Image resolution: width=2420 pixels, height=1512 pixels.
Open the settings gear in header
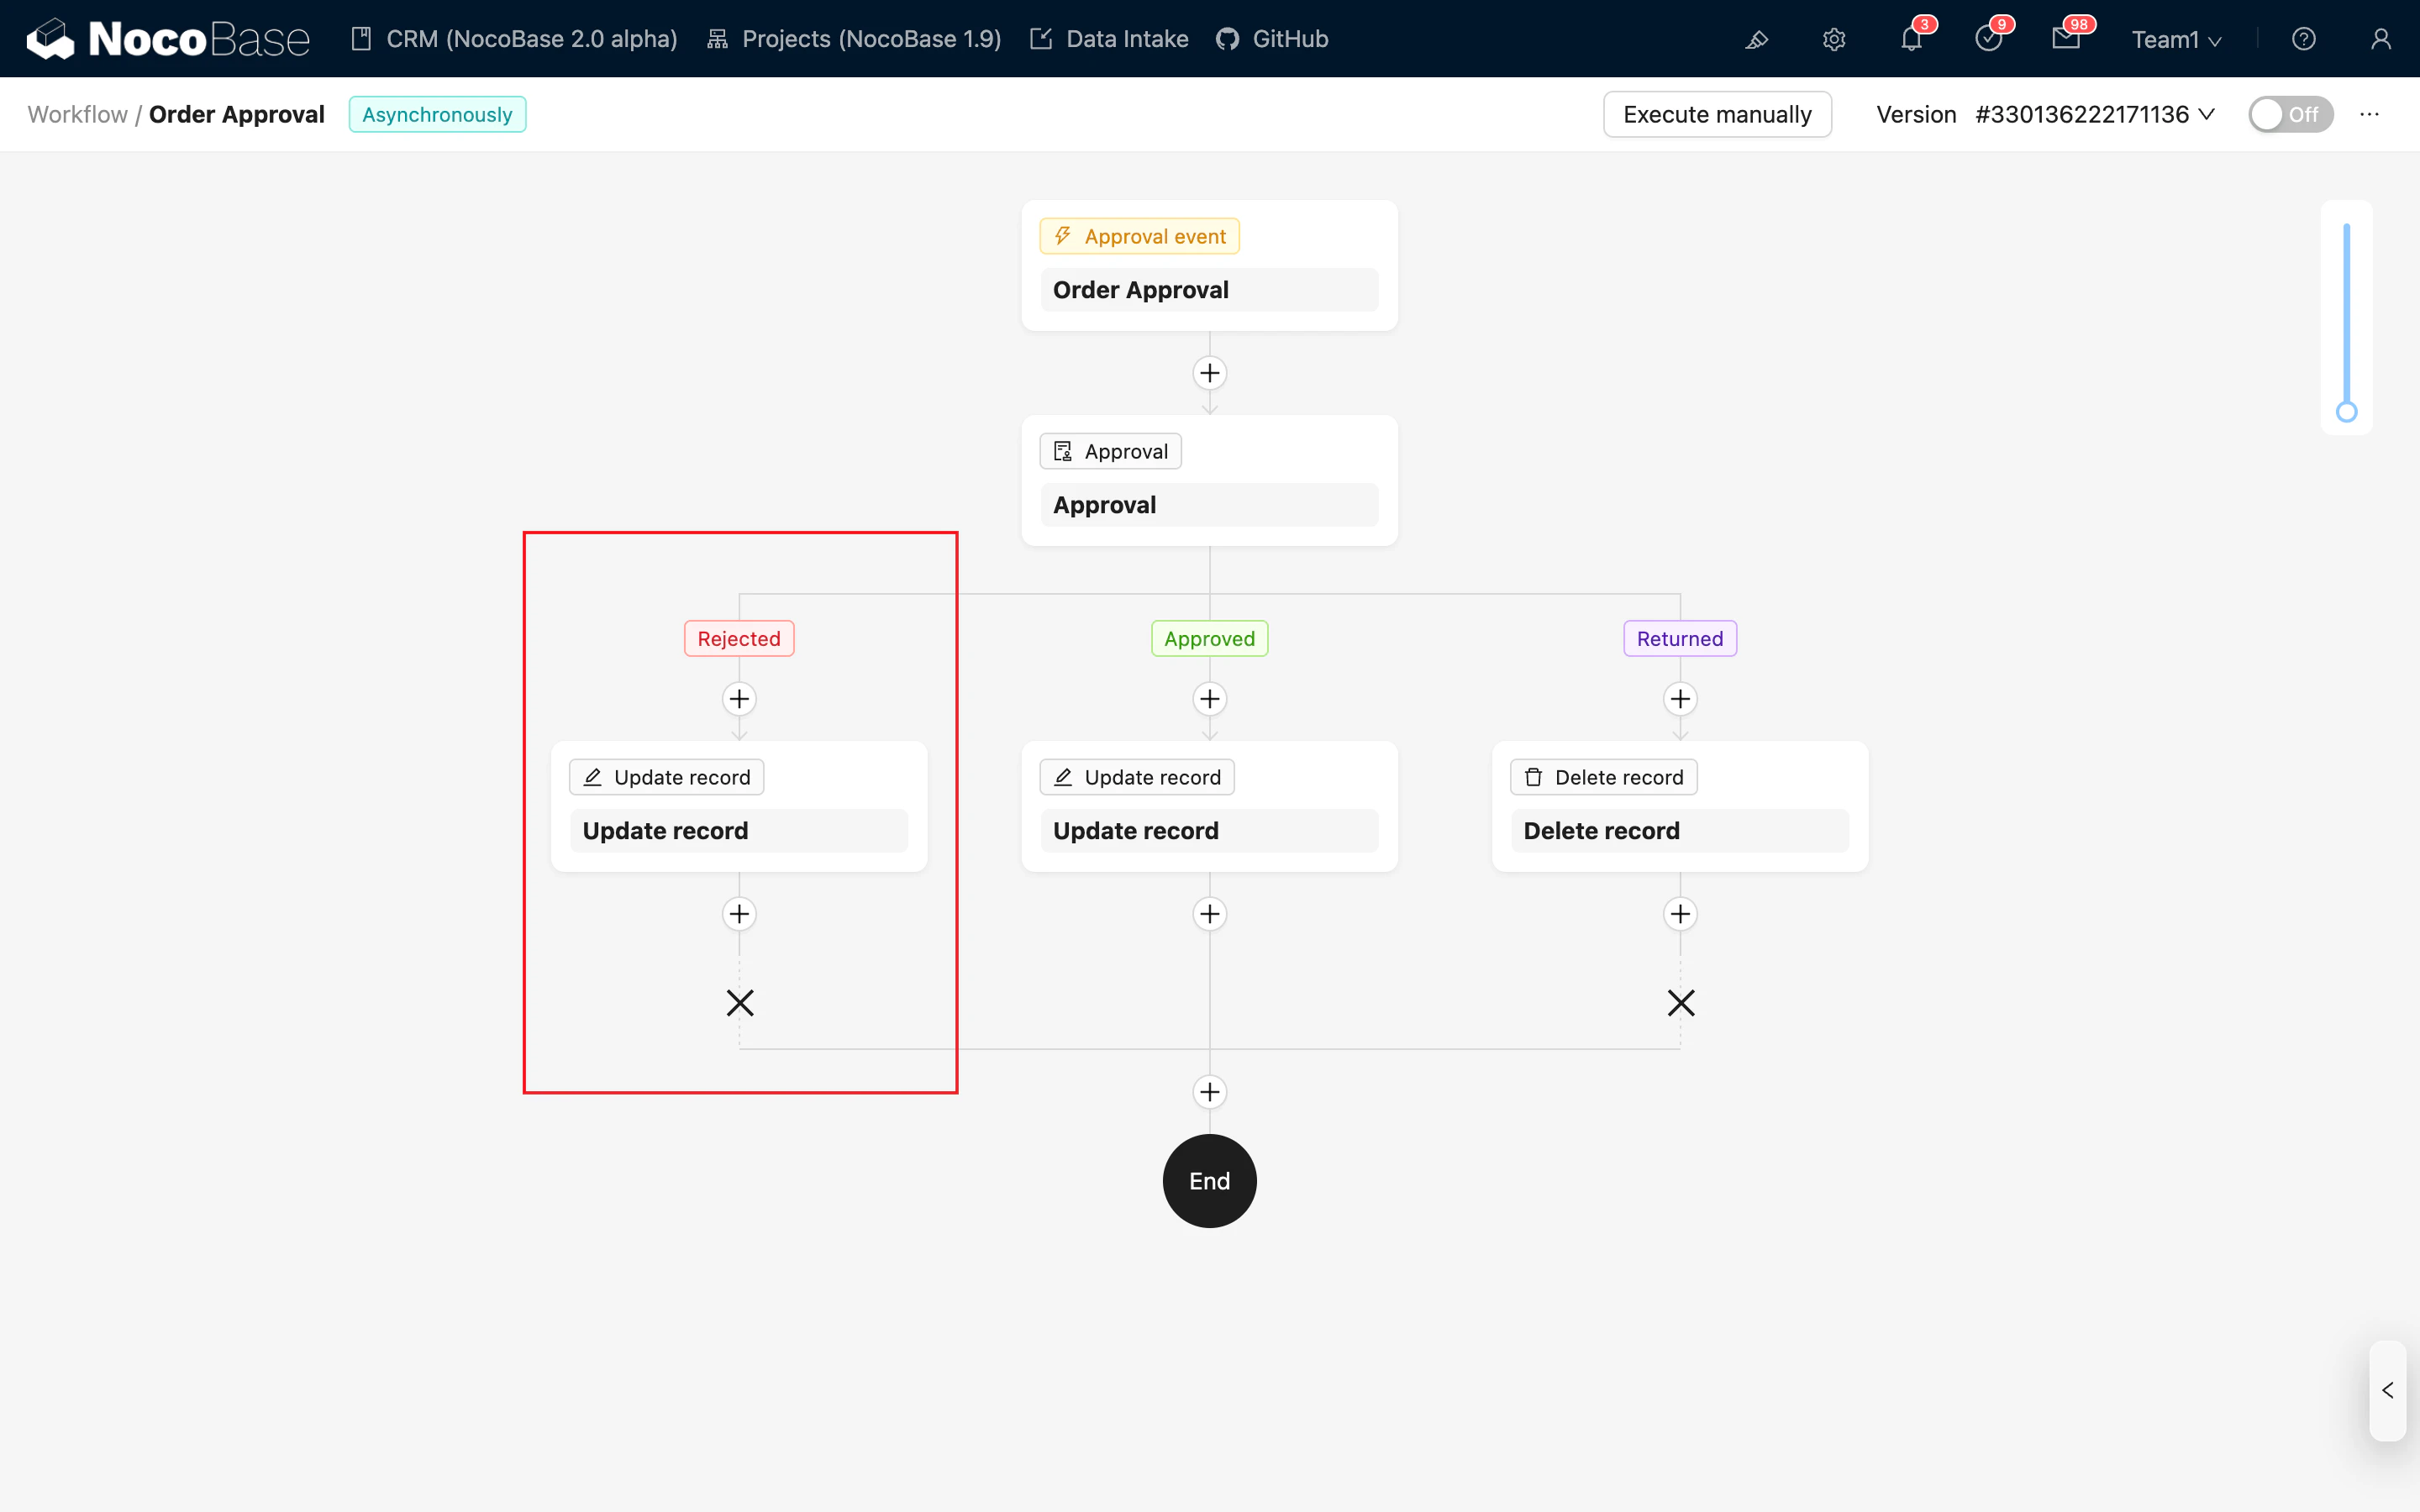(1833, 39)
